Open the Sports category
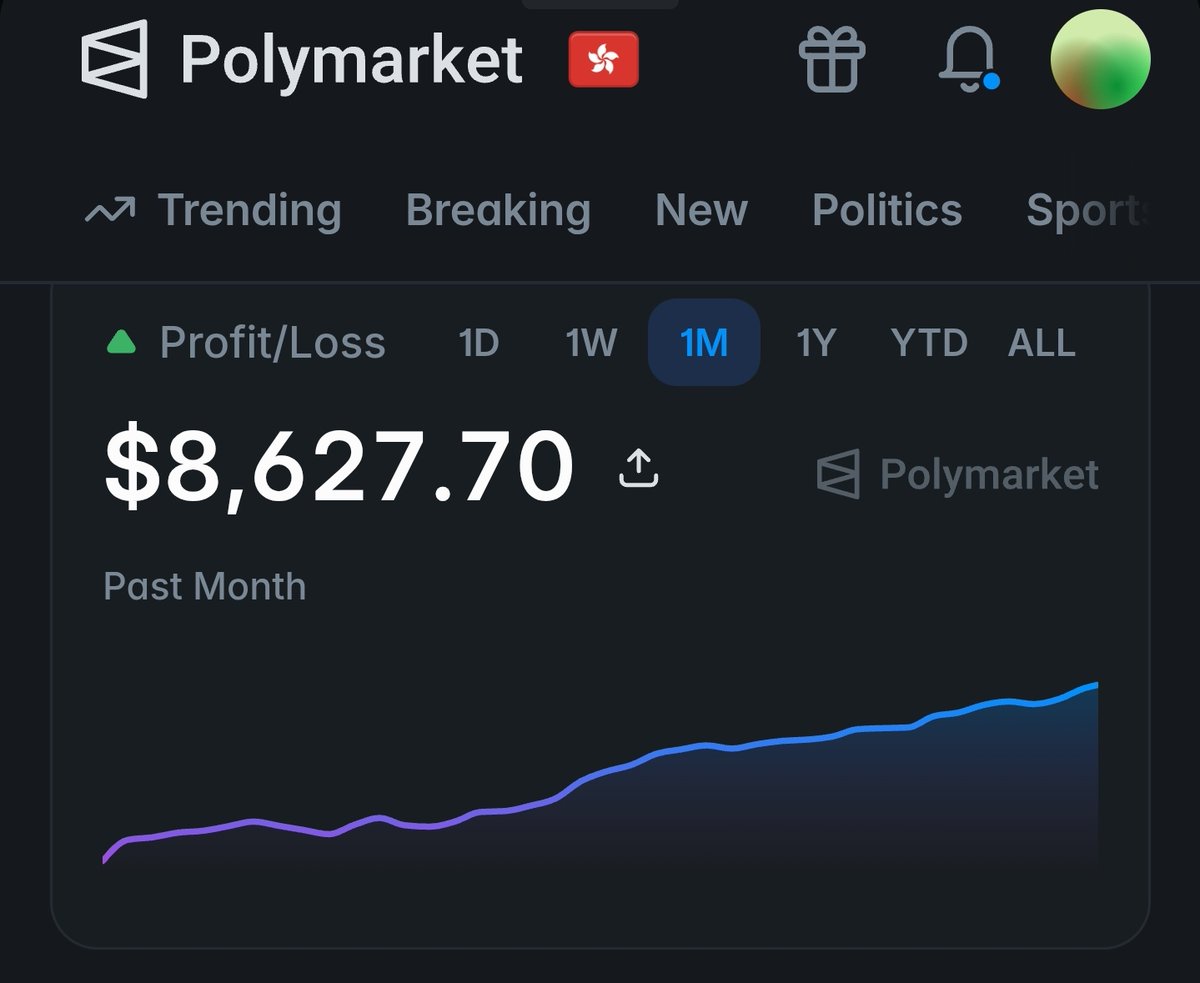The height and width of the screenshot is (983, 1200). tap(1086, 211)
